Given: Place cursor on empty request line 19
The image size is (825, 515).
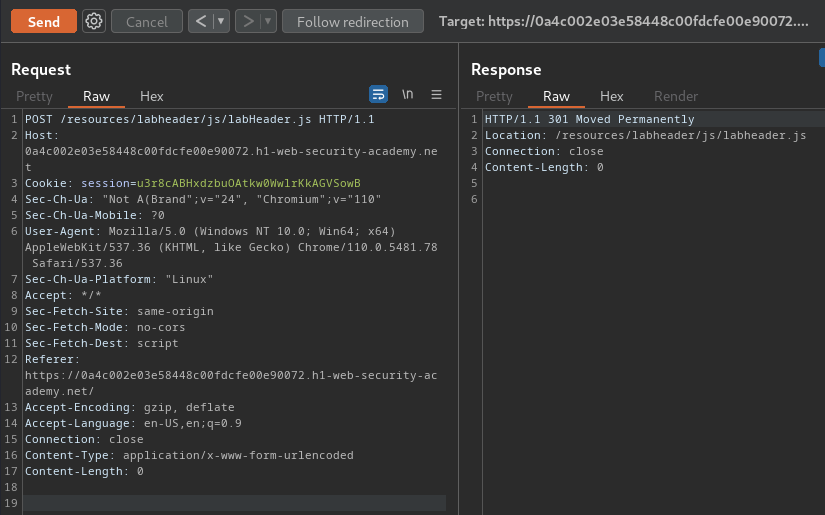Looking at the screenshot, I should tap(234, 503).
